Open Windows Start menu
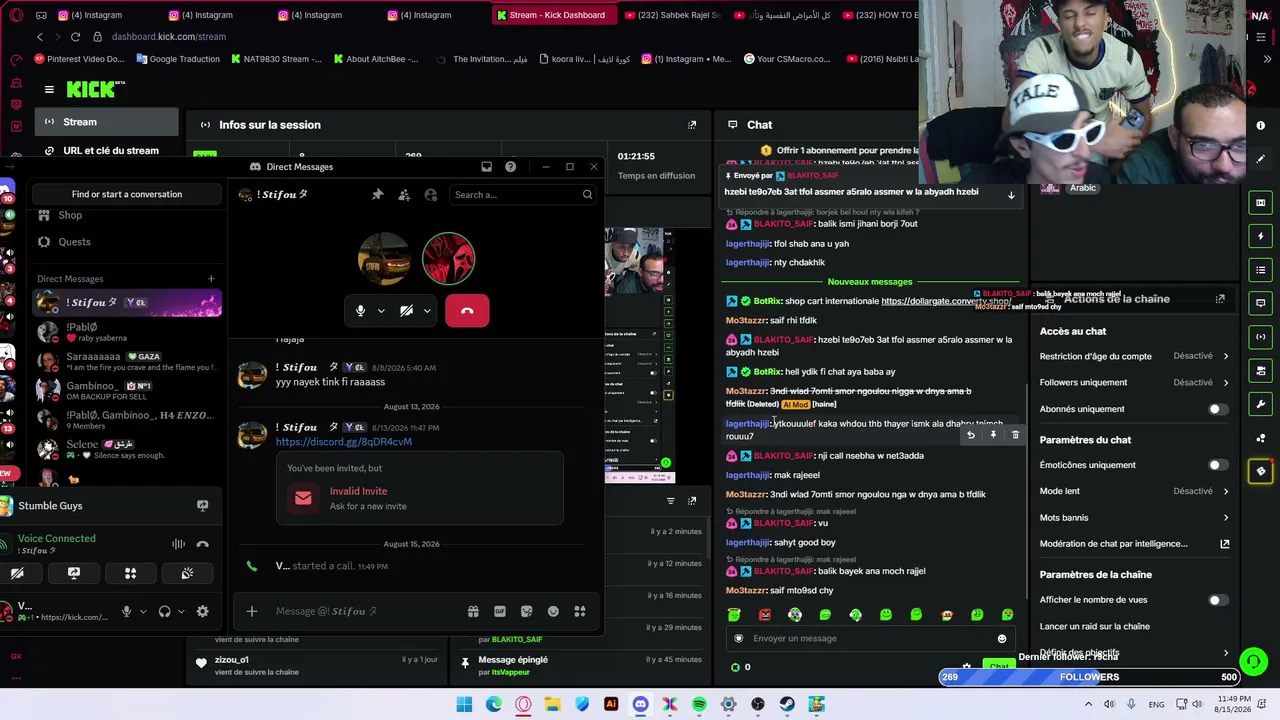Image resolution: width=1280 pixels, height=720 pixels. point(464,705)
